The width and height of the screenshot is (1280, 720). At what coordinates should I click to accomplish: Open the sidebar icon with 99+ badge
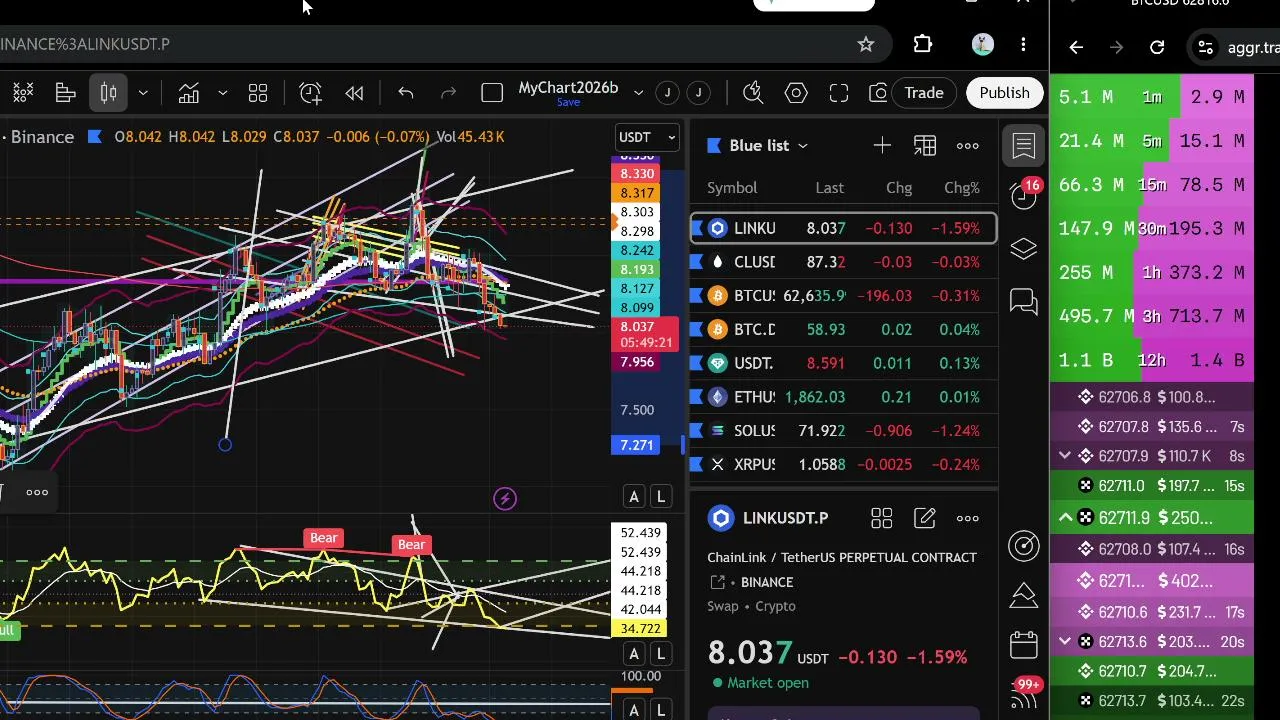point(1025,694)
